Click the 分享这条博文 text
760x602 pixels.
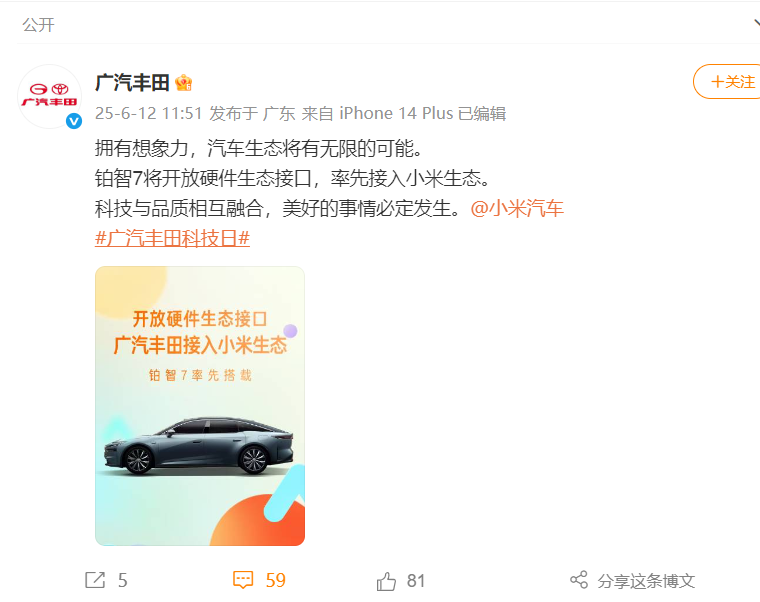(646, 581)
